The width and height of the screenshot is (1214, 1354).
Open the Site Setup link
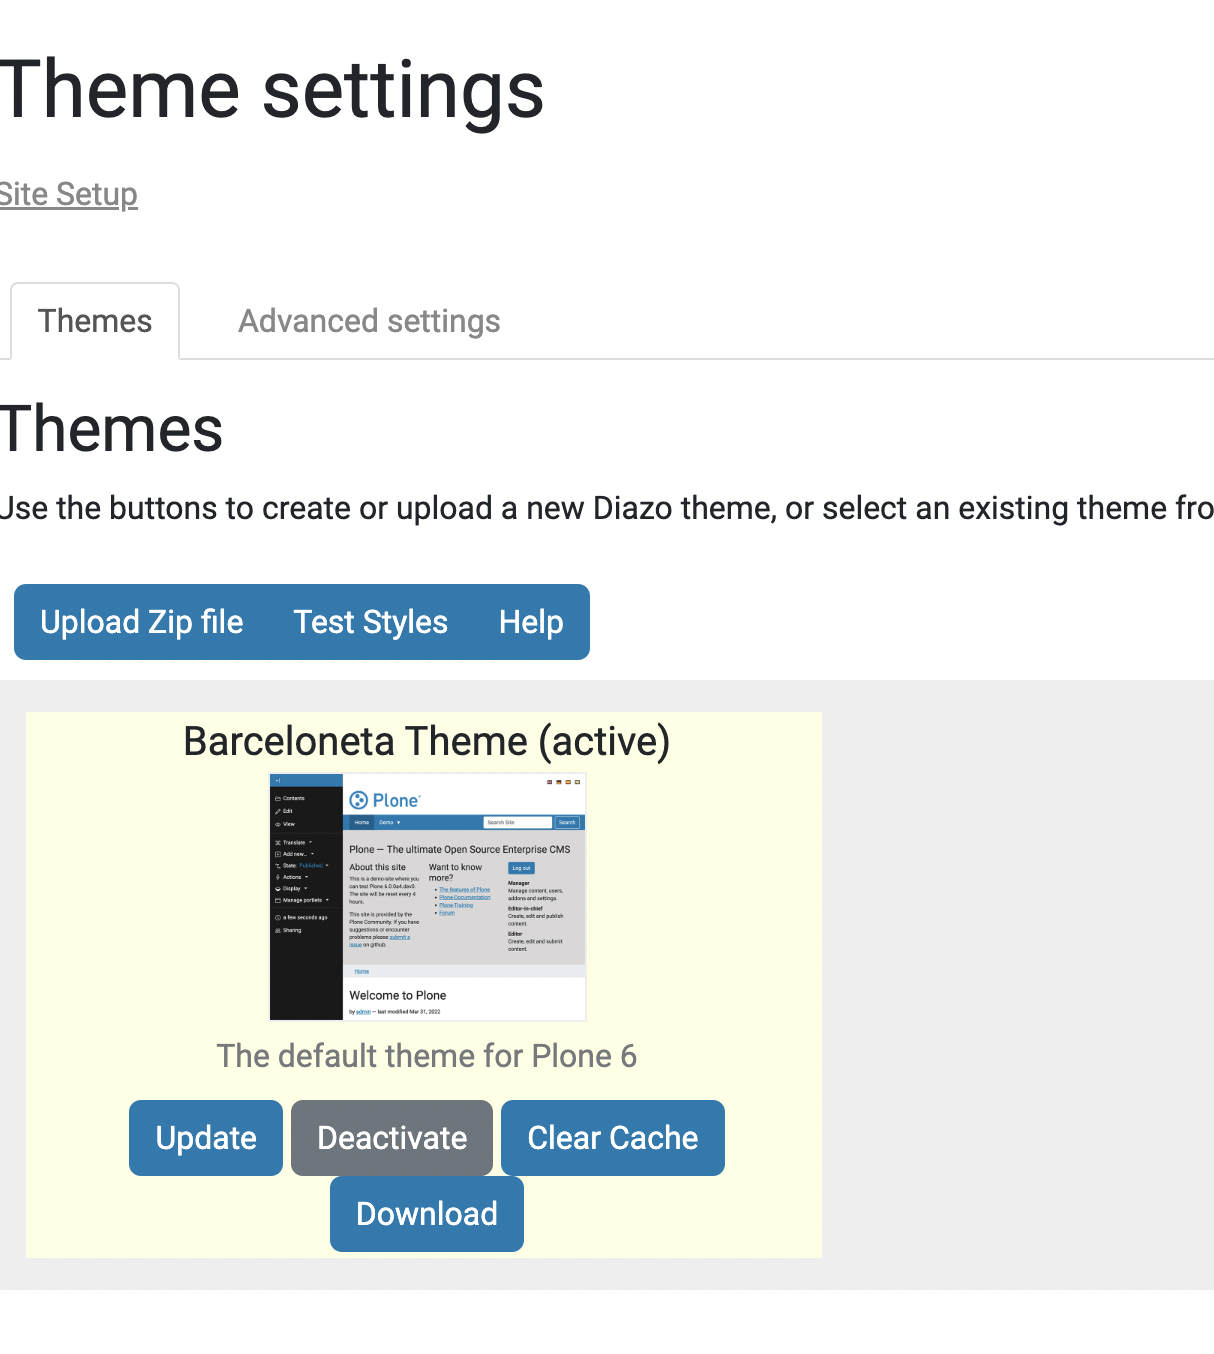(x=67, y=194)
